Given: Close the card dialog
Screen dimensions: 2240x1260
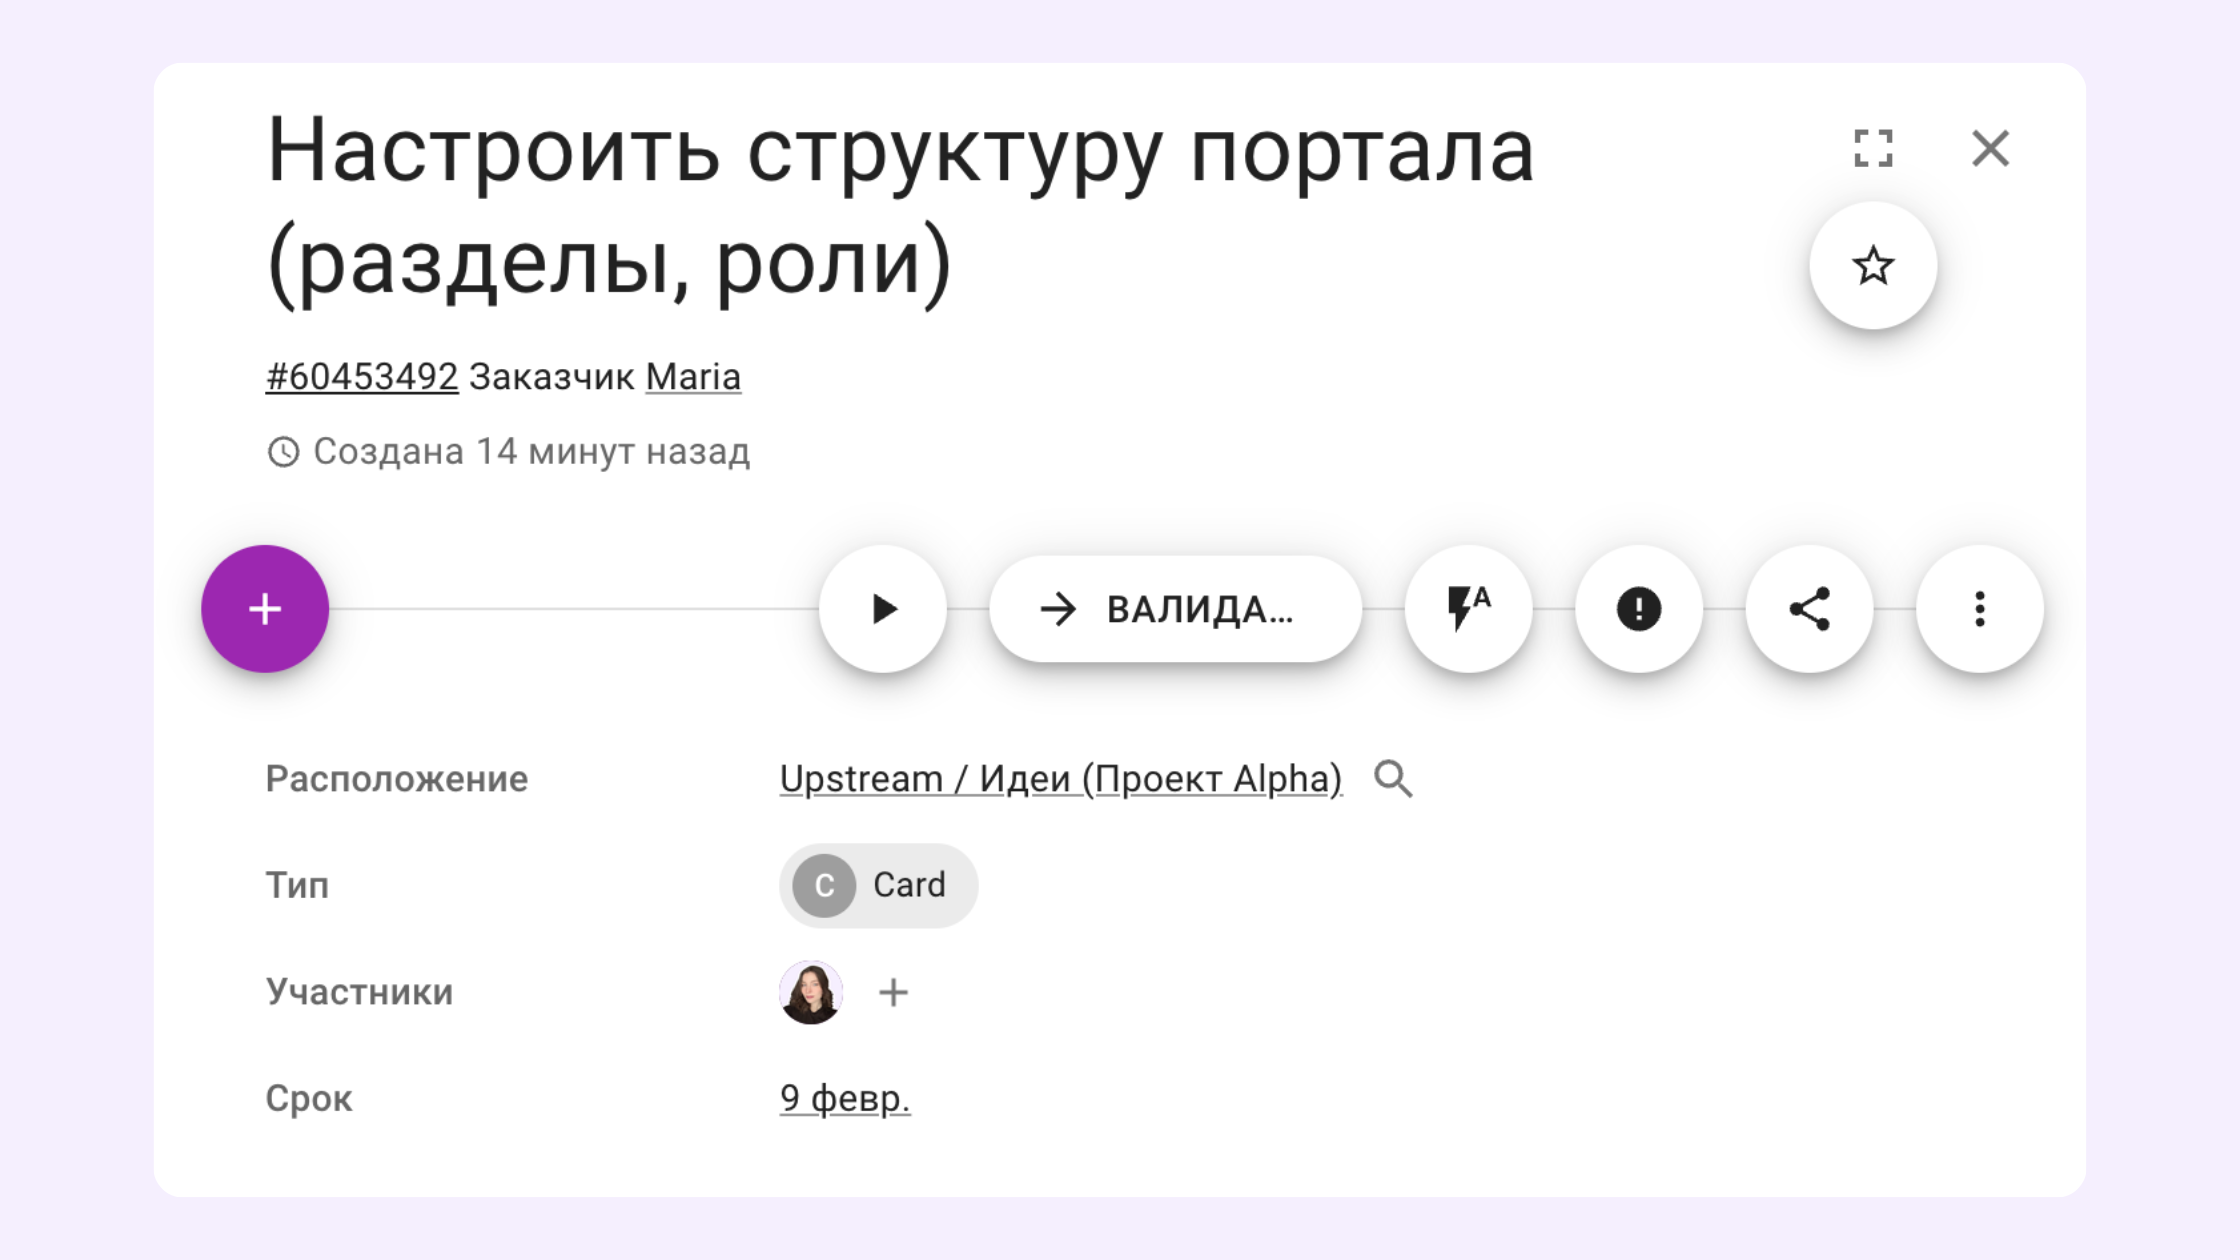Looking at the screenshot, I should click(x=1990, y=149).
